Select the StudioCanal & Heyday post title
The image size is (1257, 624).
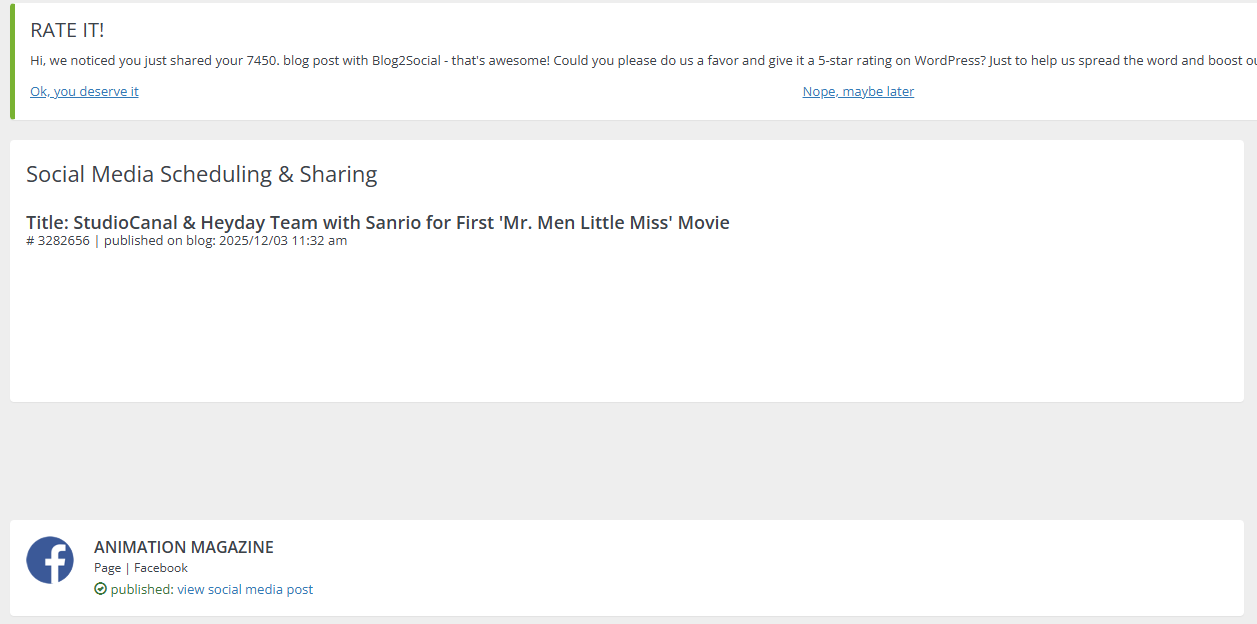(377, 222)
